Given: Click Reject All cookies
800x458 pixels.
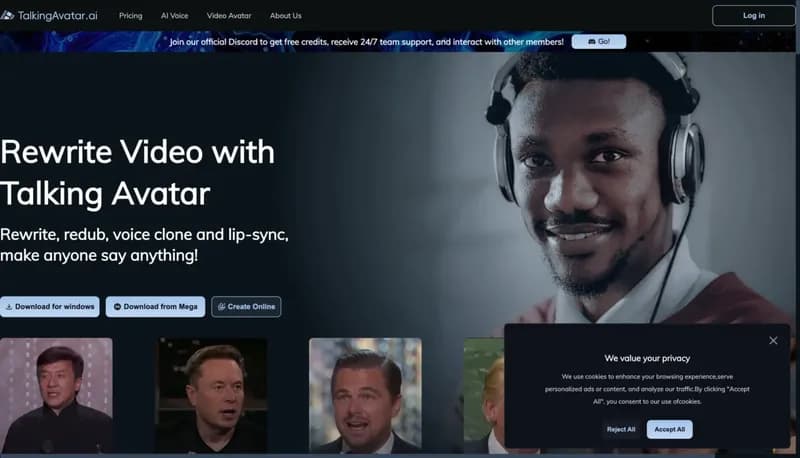Looking at the screenshot, I should coord(621,429).
